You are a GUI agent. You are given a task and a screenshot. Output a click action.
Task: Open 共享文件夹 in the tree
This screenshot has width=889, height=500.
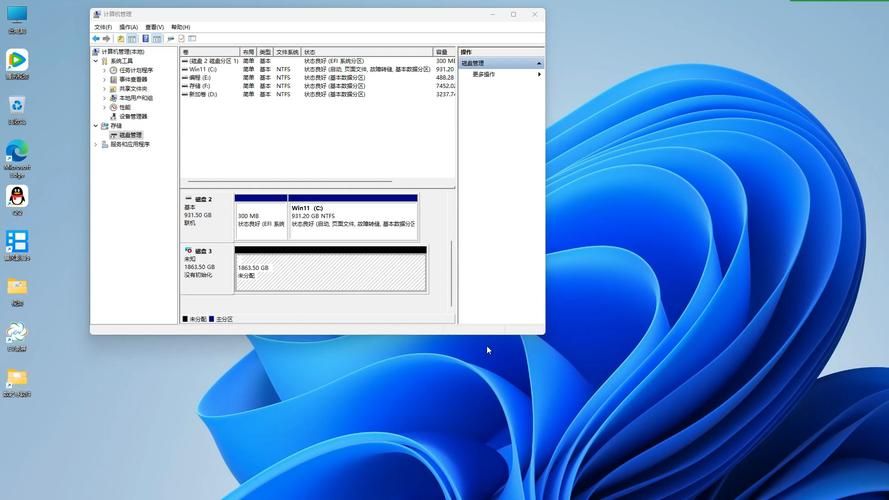click(129, 88)
